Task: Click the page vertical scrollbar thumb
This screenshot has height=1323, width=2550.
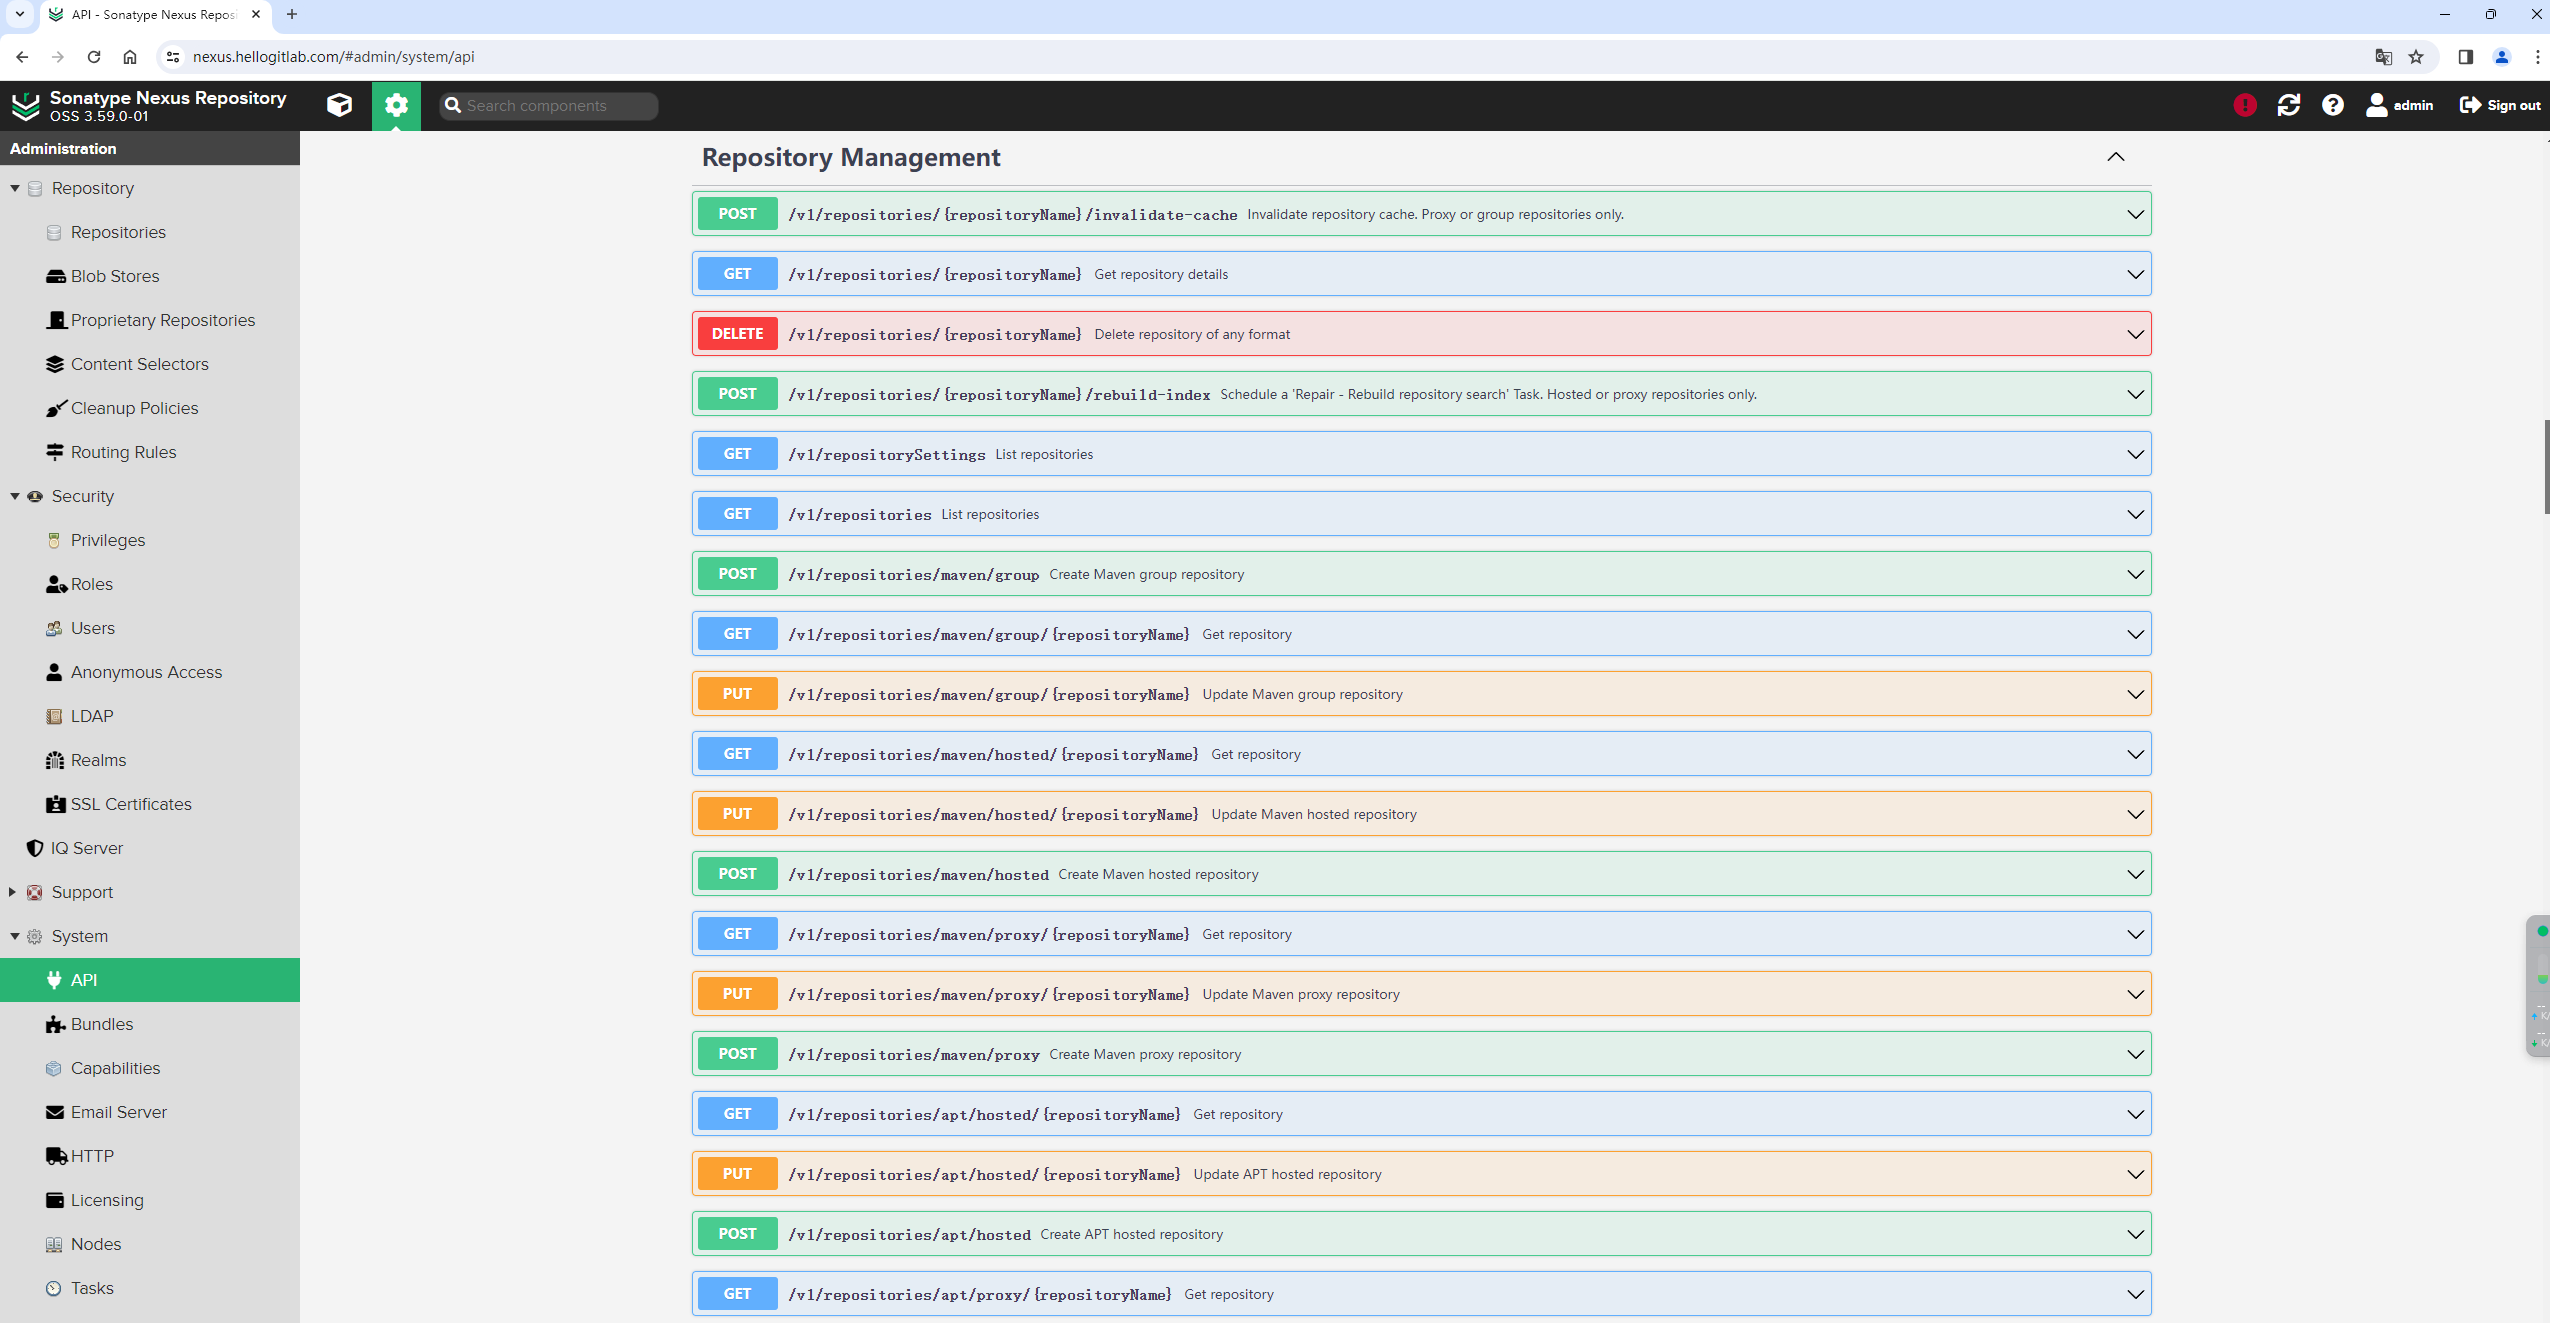Action: tap(2546, 467)
